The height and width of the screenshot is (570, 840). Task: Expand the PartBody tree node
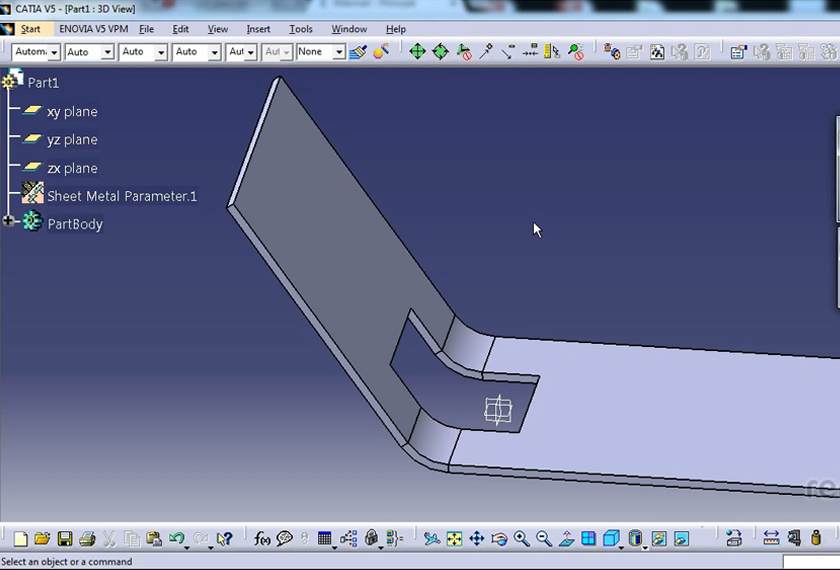pos(9,221)
